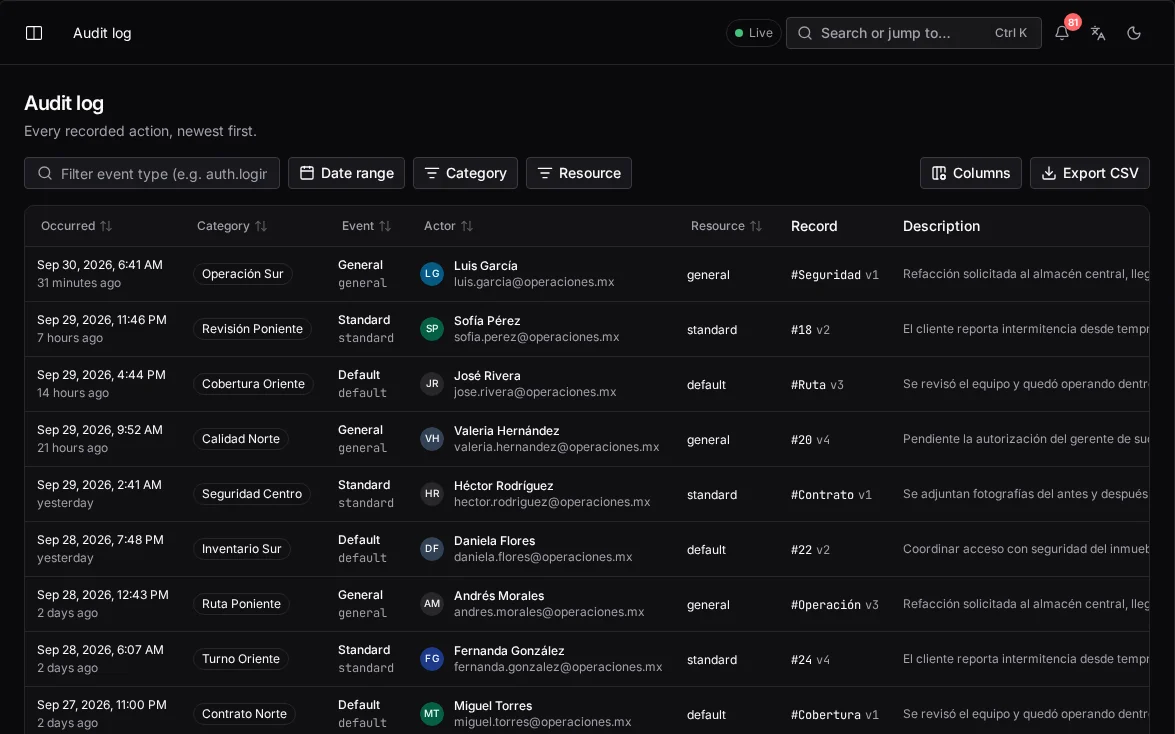Toggle the sidebar panel icon
The width and height of the screenshot is (1175, 734).
pos(34,33)
